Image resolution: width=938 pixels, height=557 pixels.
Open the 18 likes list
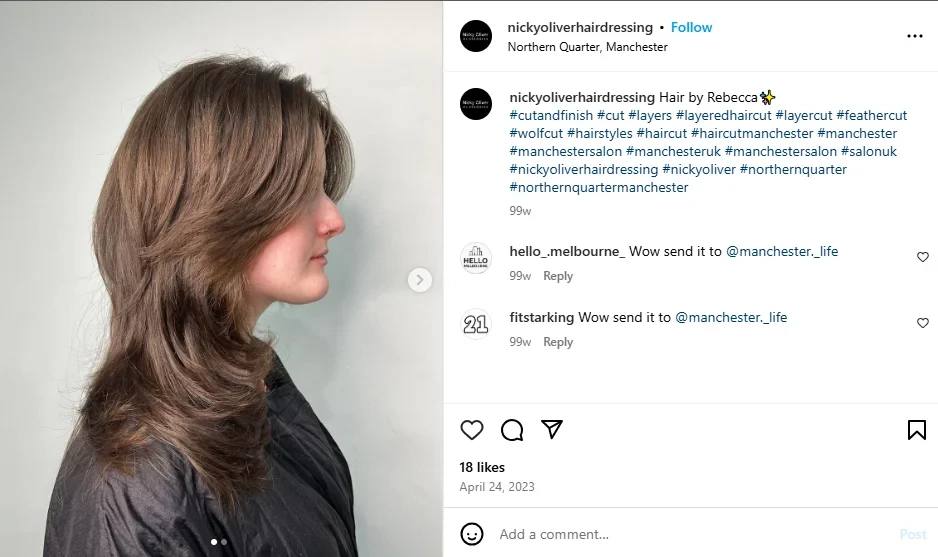tap(482, 467)
